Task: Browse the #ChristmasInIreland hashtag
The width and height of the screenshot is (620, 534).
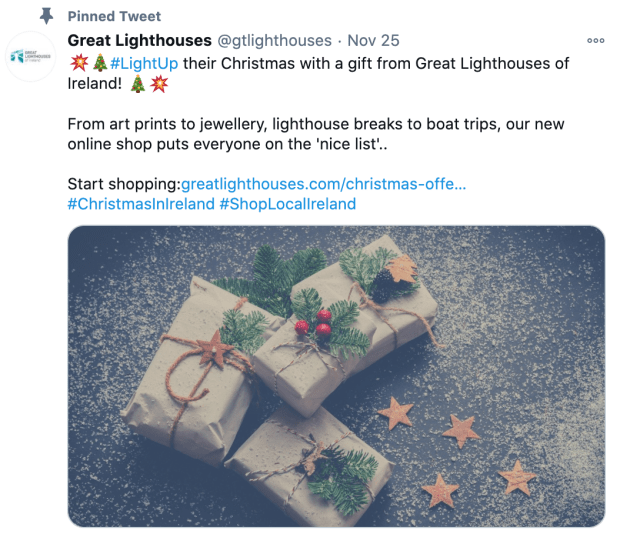Action: tap(141, 204)
